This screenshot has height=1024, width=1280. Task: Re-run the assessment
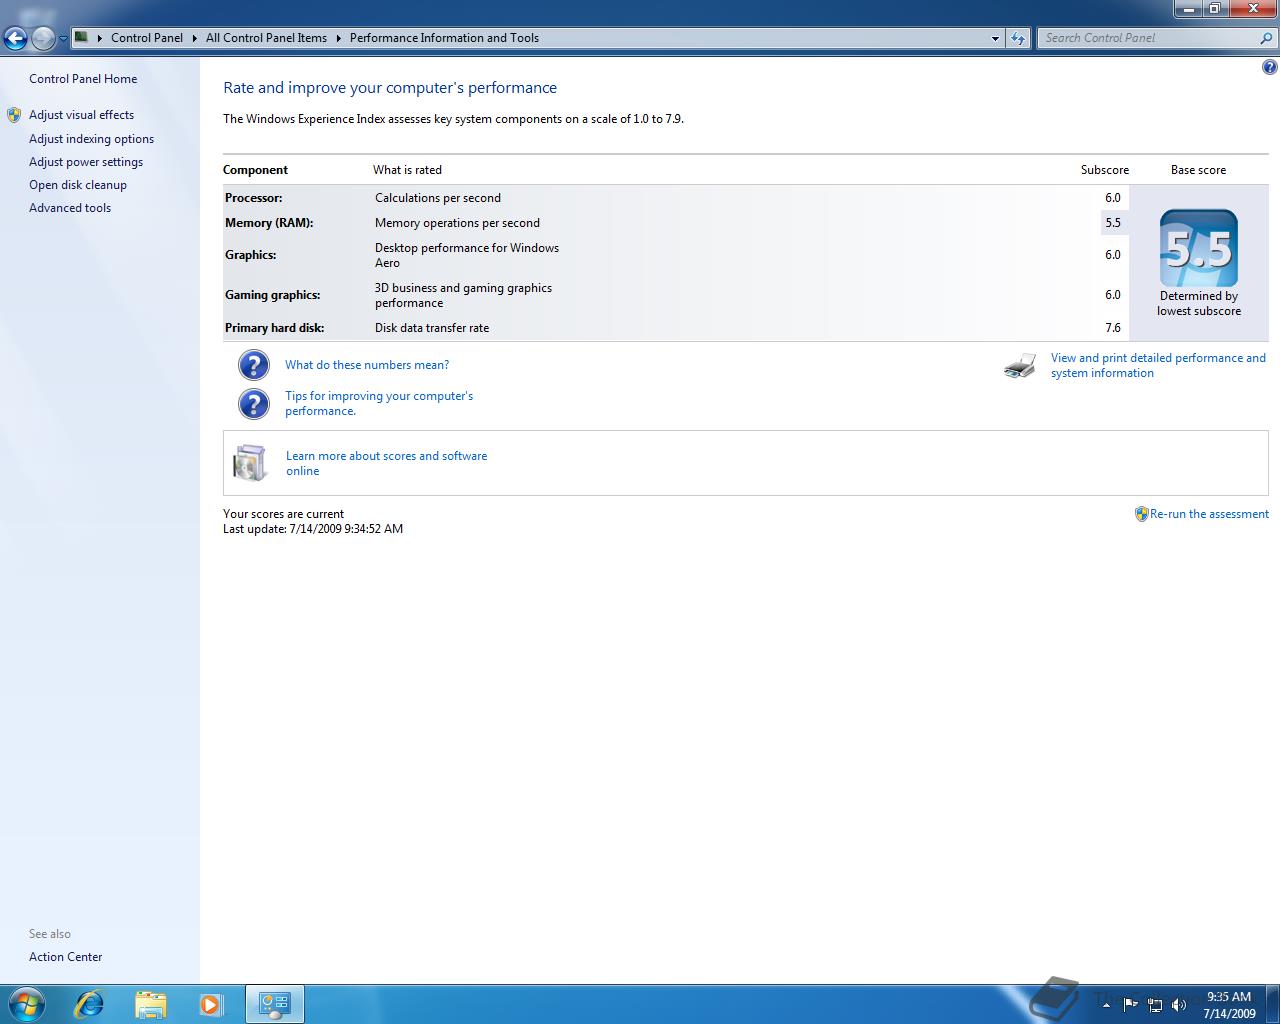(x=1209, y=514)
